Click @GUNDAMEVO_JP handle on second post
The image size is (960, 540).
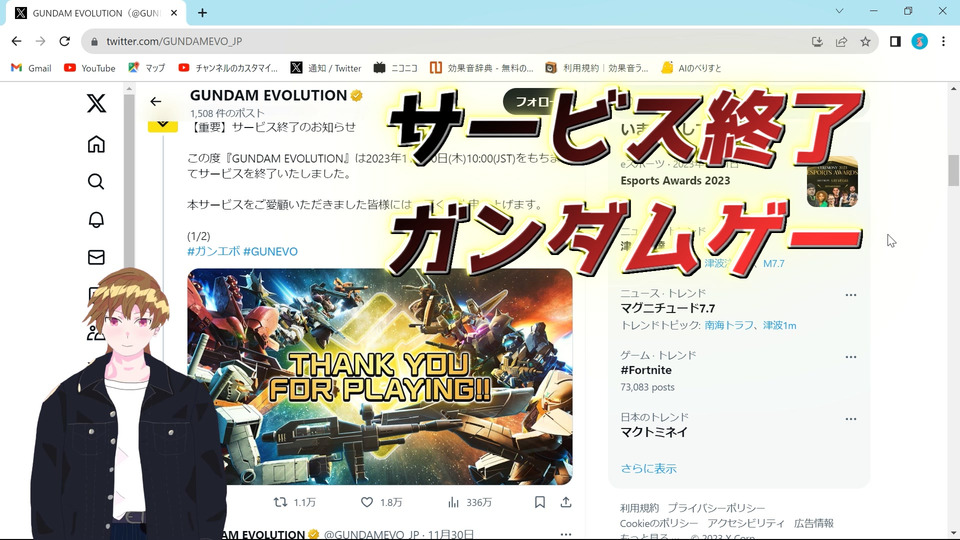(x=372, y=534)
